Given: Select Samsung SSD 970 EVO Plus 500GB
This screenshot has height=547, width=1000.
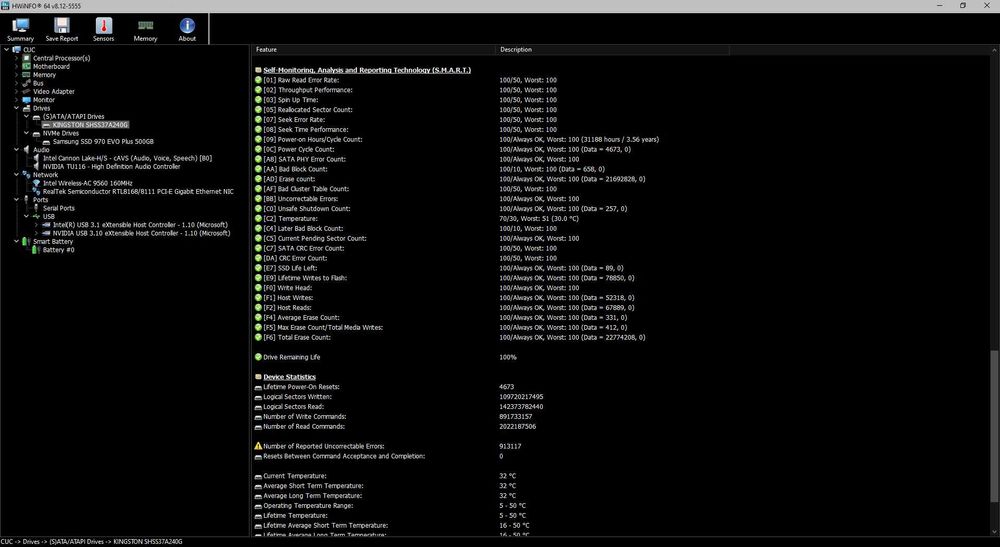Looking at the screenshot, I should [103, 141].
